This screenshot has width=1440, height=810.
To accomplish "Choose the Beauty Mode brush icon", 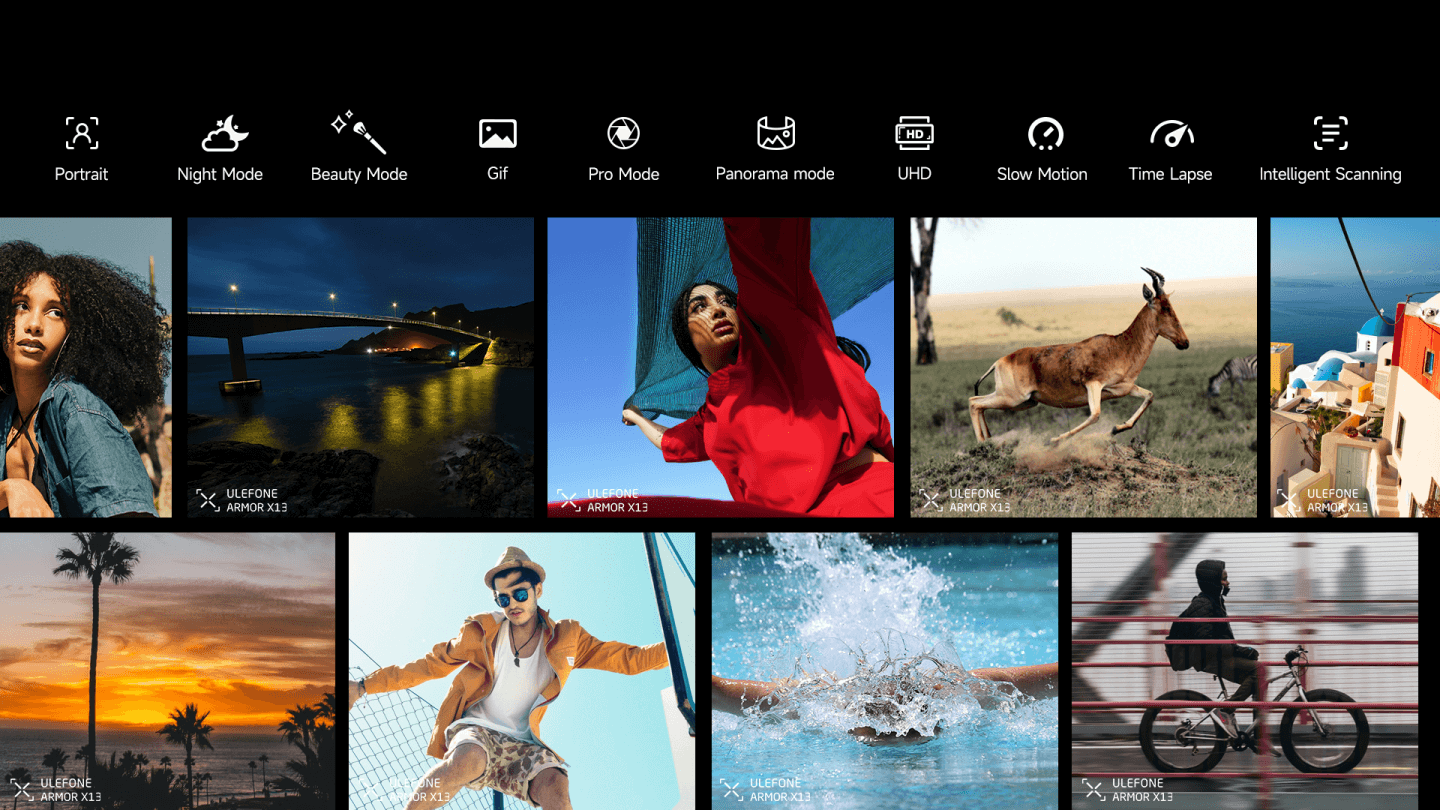I will [358, 133].
